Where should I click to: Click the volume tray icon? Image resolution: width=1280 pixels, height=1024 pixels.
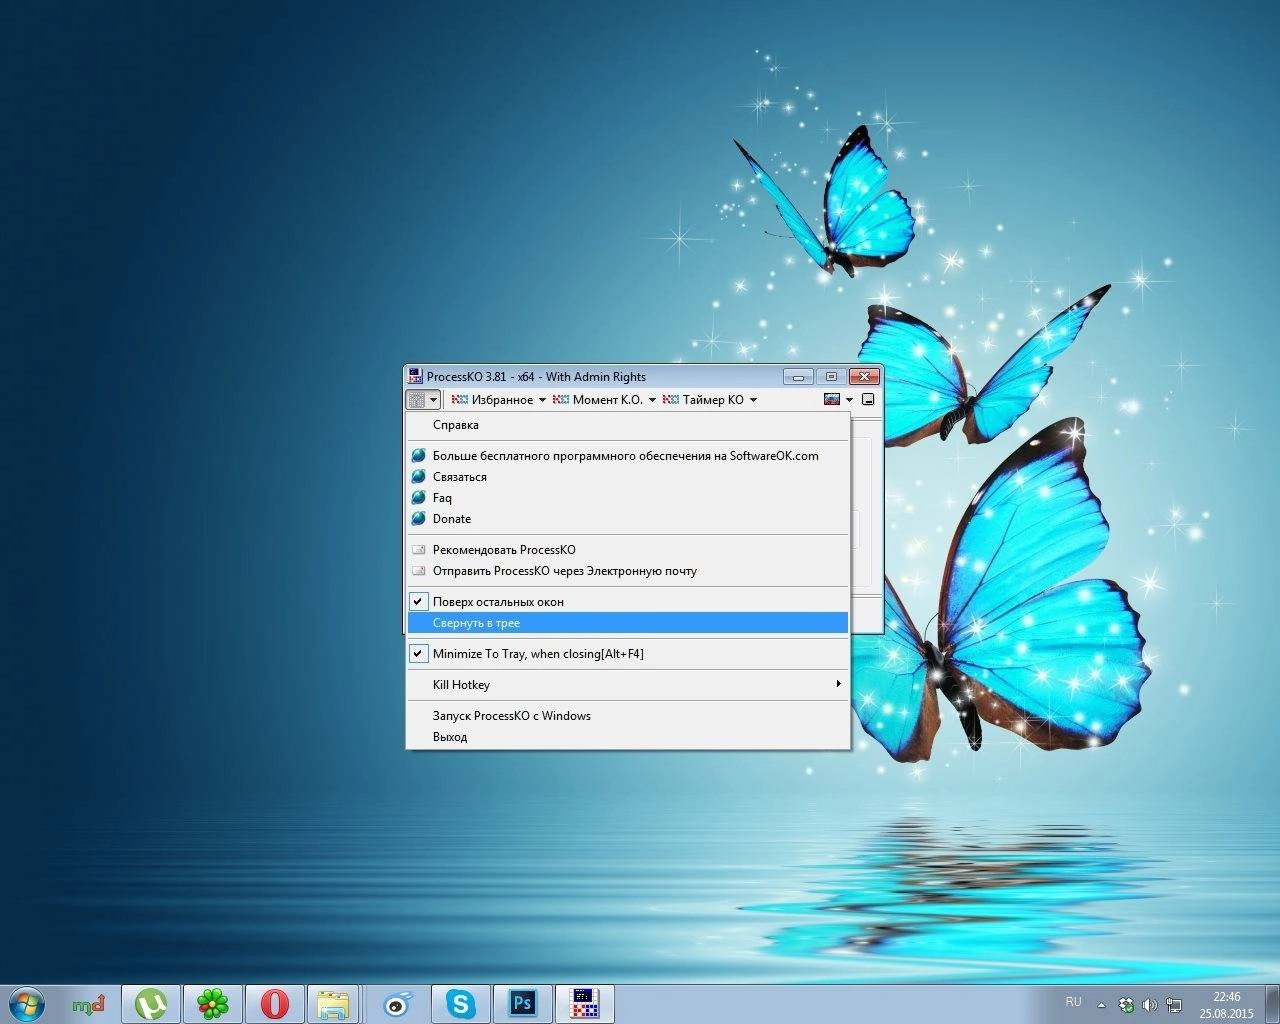[x=1150, y=1006]
